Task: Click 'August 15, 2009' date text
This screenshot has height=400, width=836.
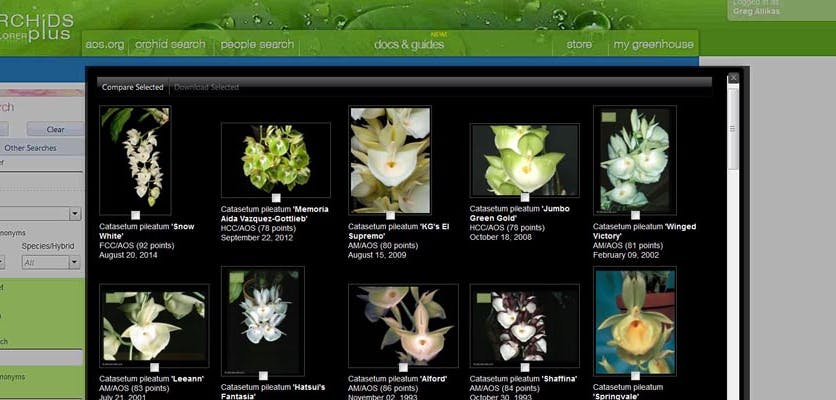Action: (x=377, y=255)
